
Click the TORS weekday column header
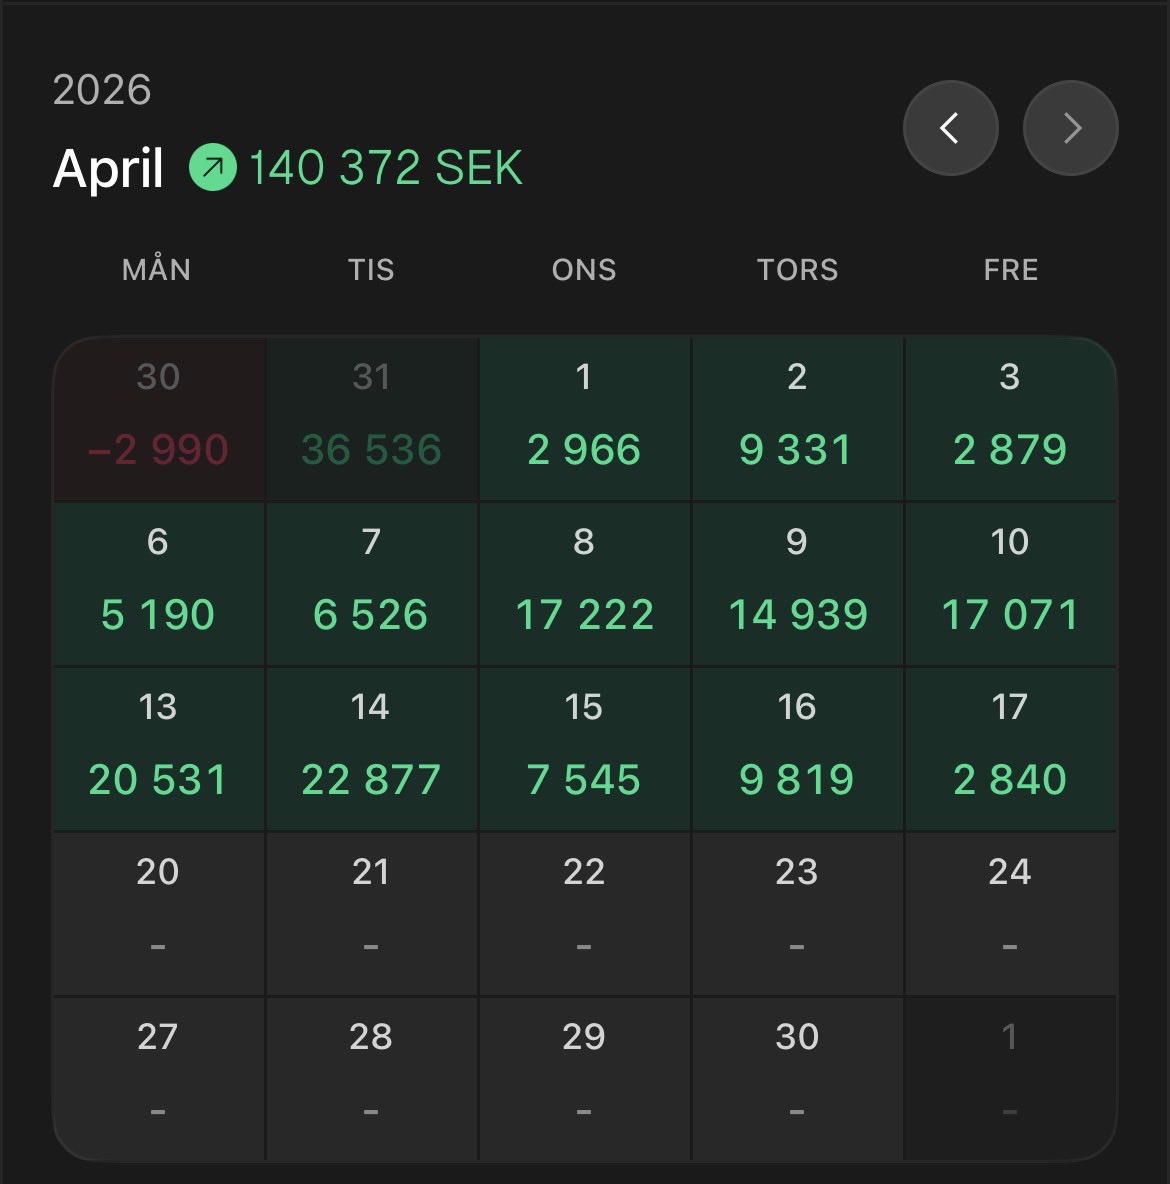798,270
